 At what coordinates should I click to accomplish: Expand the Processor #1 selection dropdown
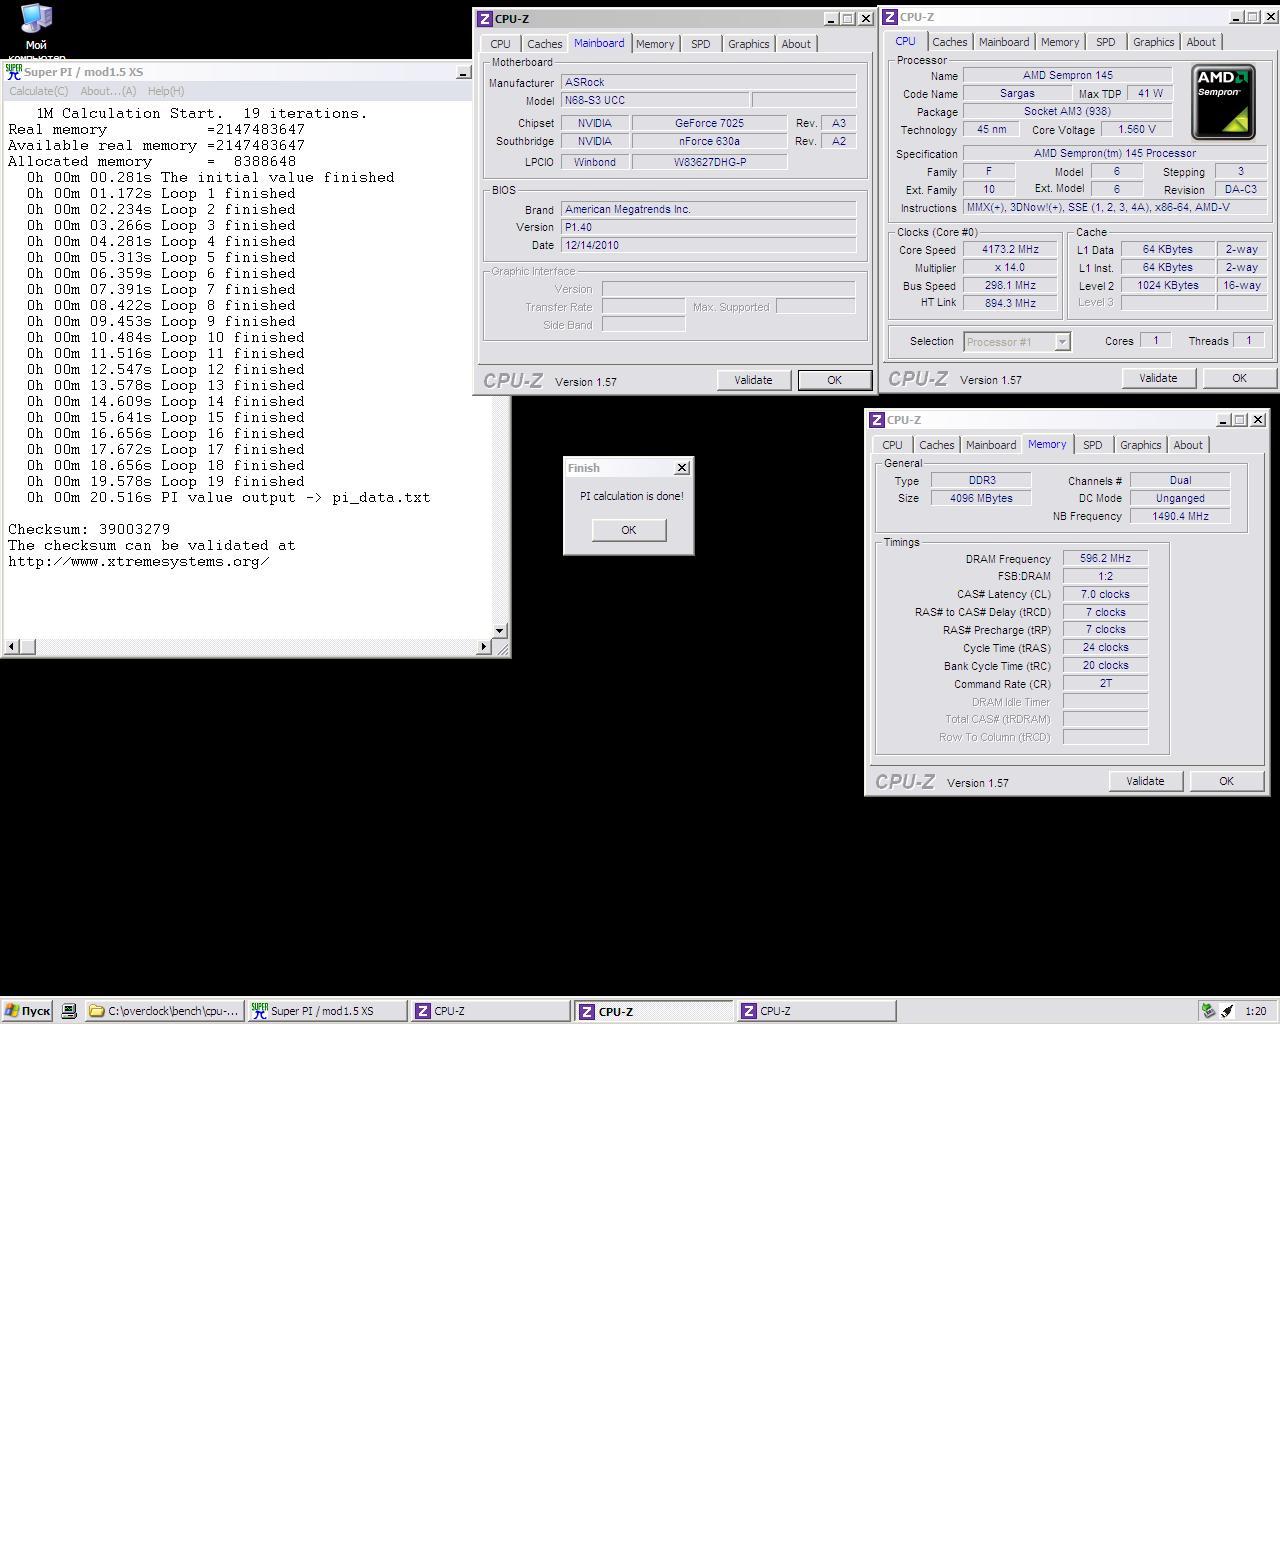1062,342
